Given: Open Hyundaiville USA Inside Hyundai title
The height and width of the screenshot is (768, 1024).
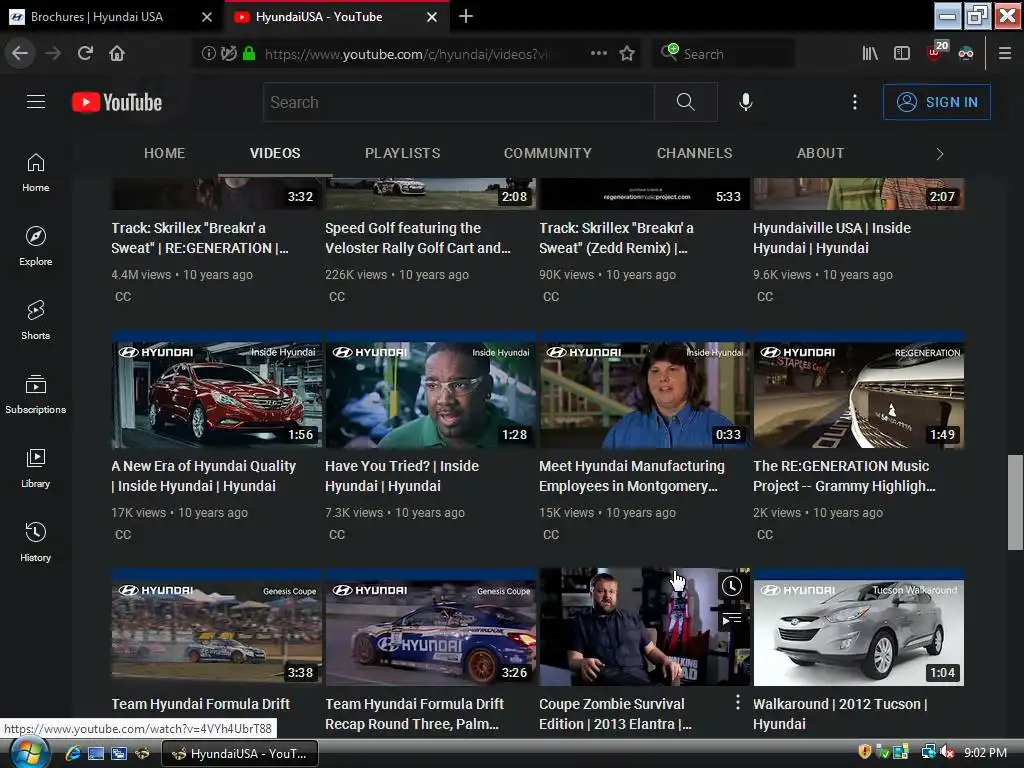Looking at the screenshot, I should 831,238.
